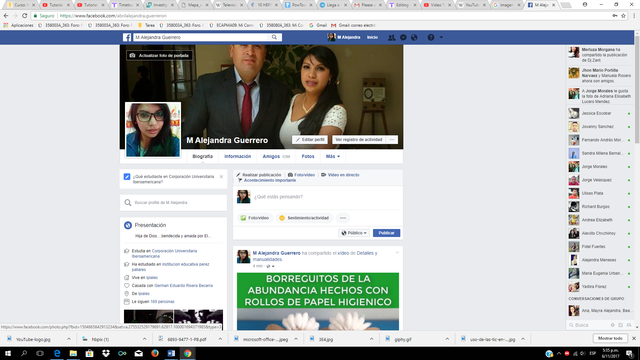This screenshot has width=640, height=360.
Task: Select Vídeo en directo option
Action: point(340,175)
